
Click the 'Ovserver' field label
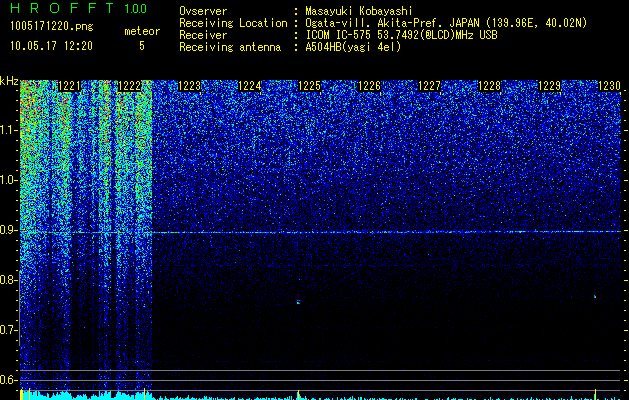[203, 11]
